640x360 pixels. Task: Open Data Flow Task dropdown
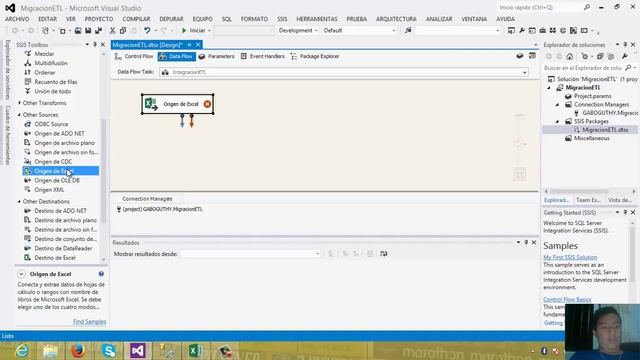[524, 72]
